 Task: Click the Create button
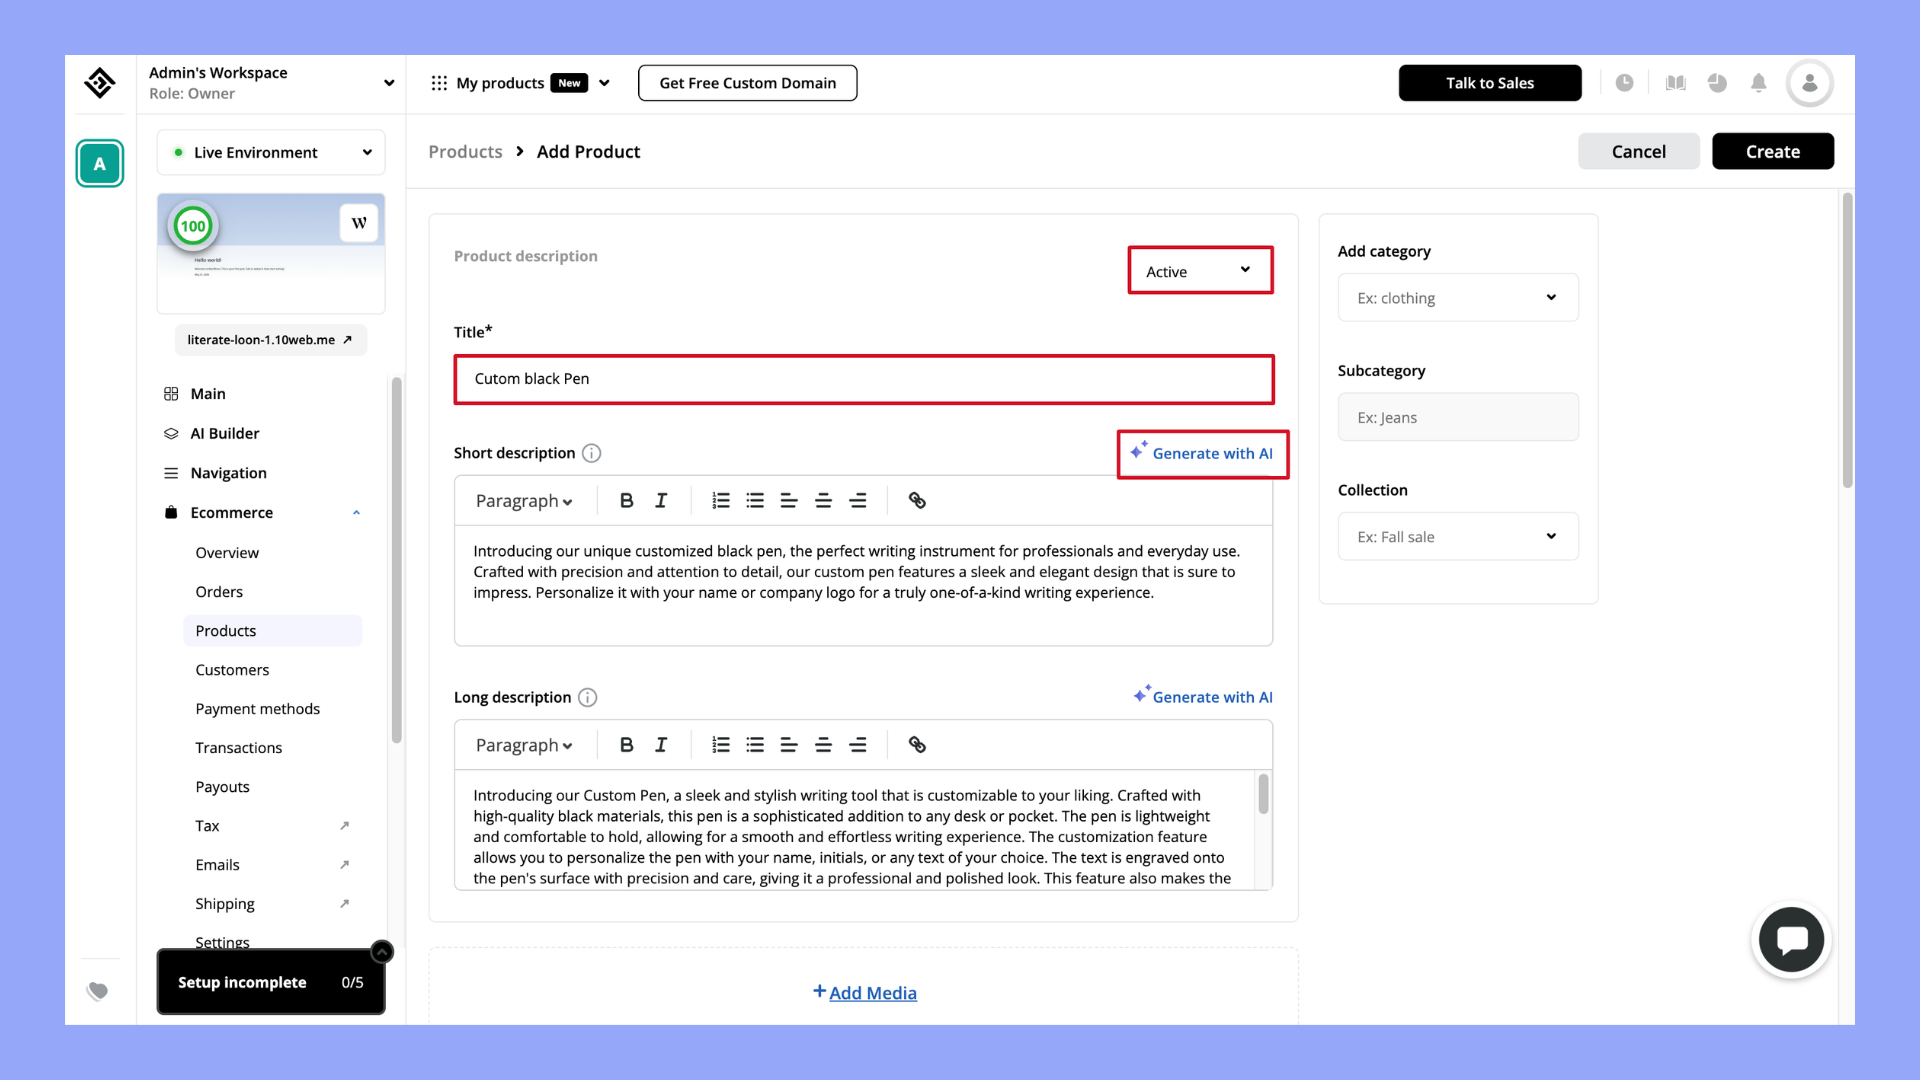click(x=1772, y=152)
